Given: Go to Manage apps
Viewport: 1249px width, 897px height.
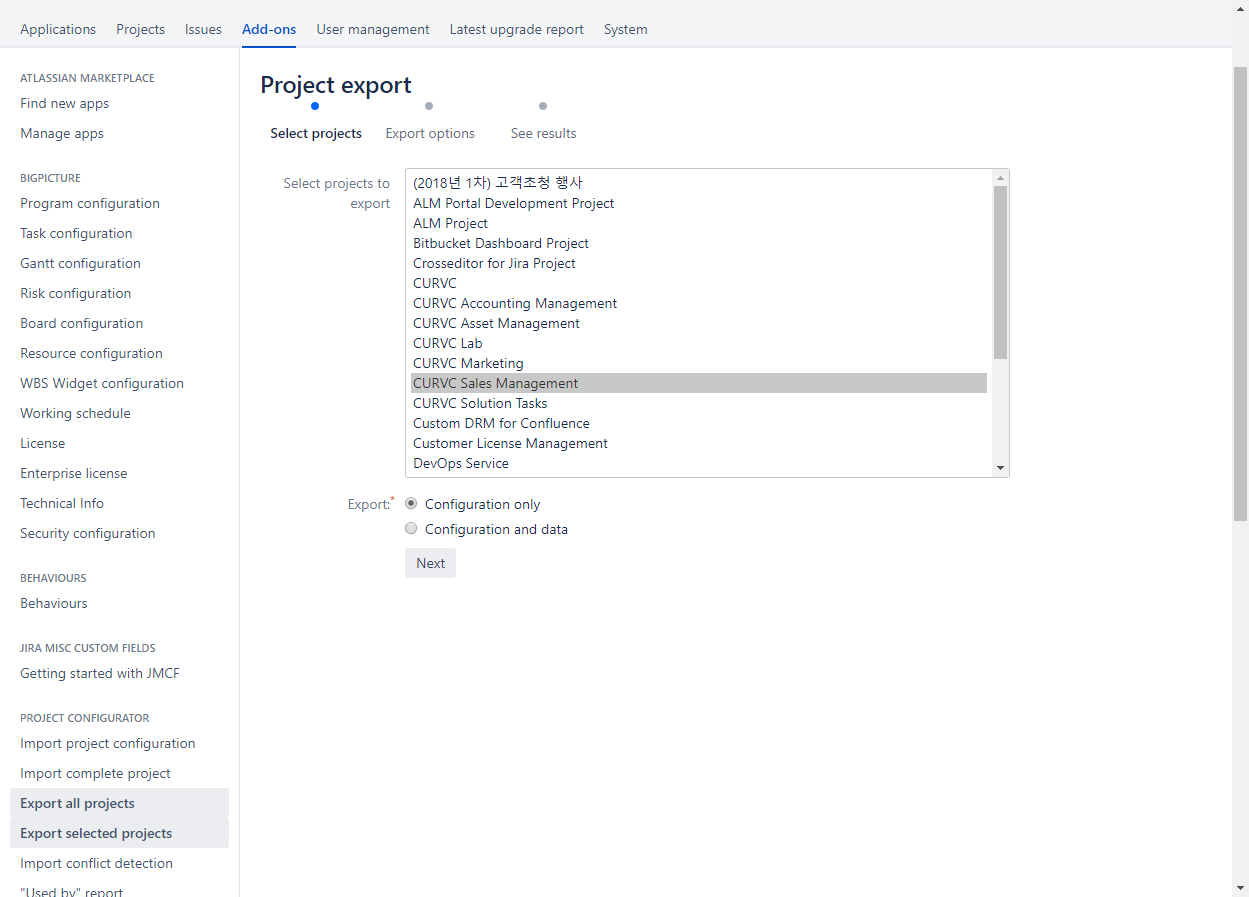Looking at the screenshot, I should (62, 133).
